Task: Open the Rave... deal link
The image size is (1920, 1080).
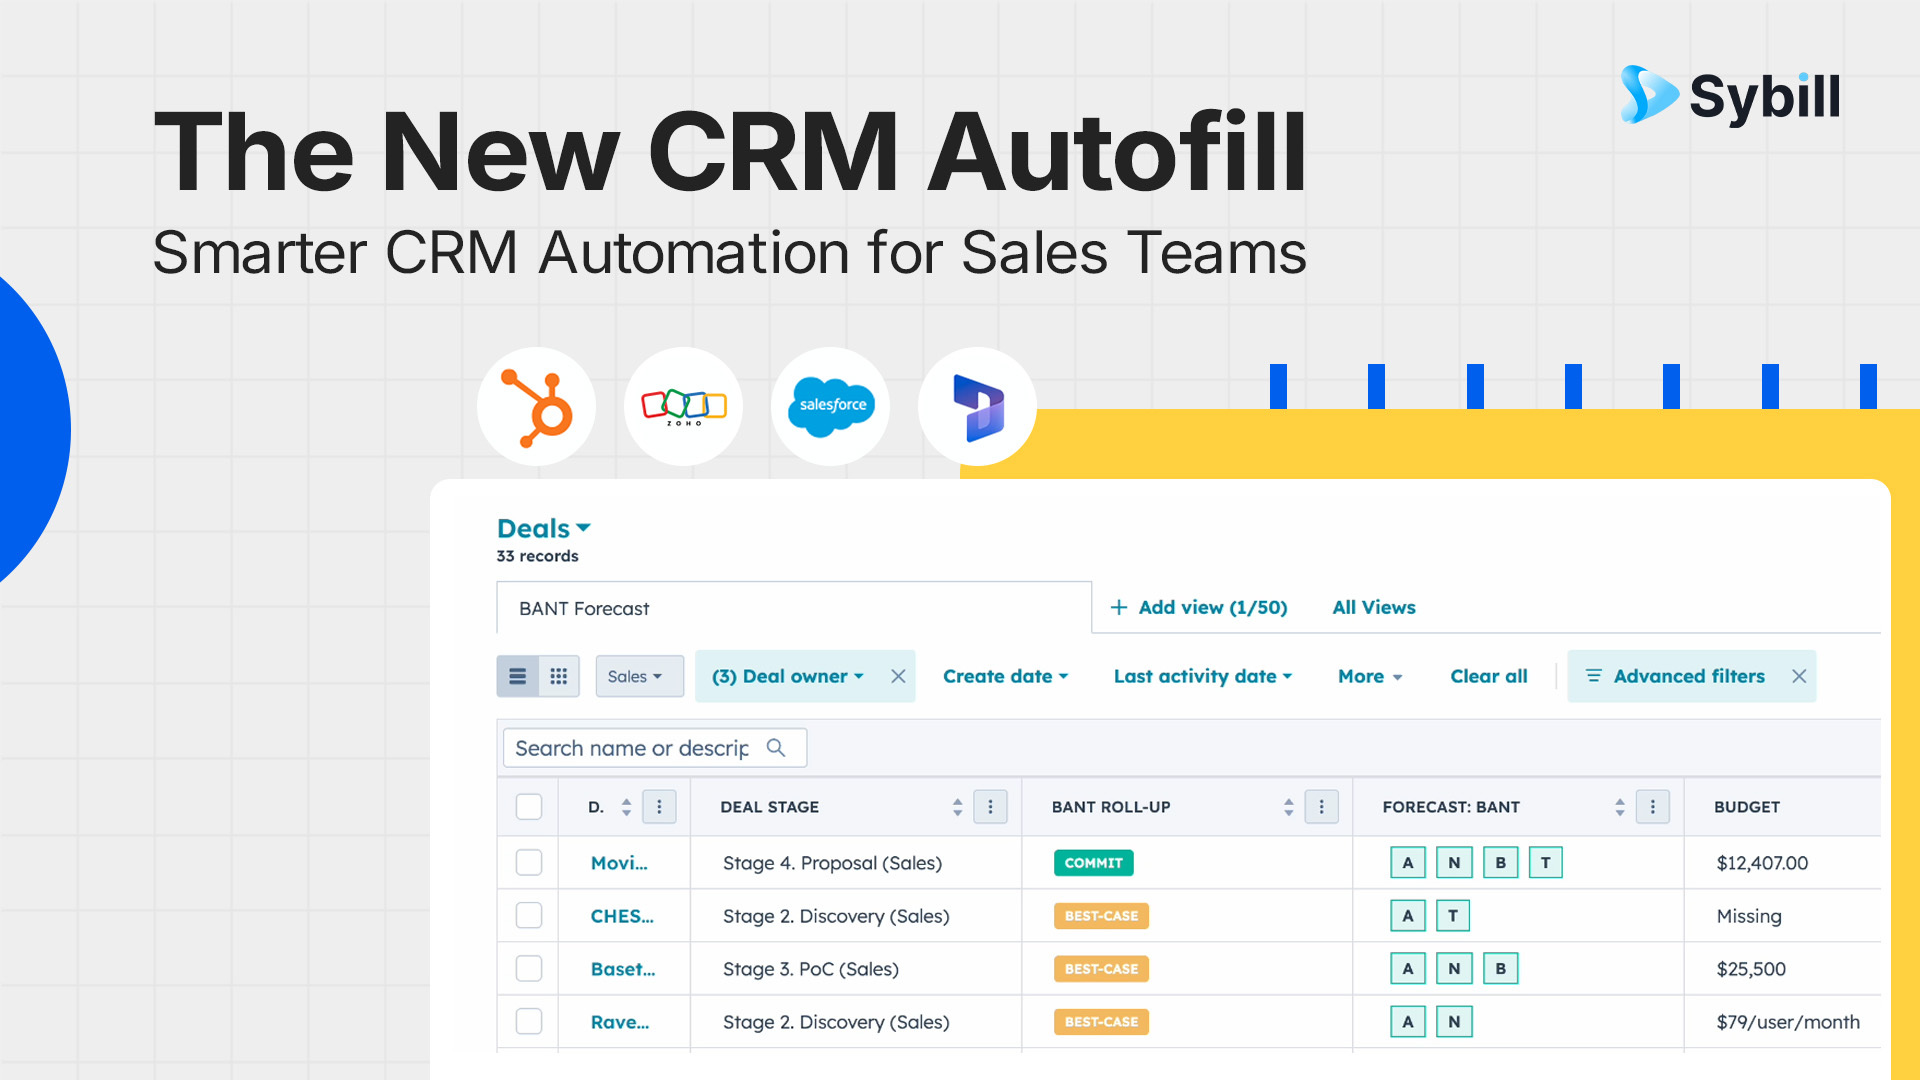Action: click(620, 1021)
